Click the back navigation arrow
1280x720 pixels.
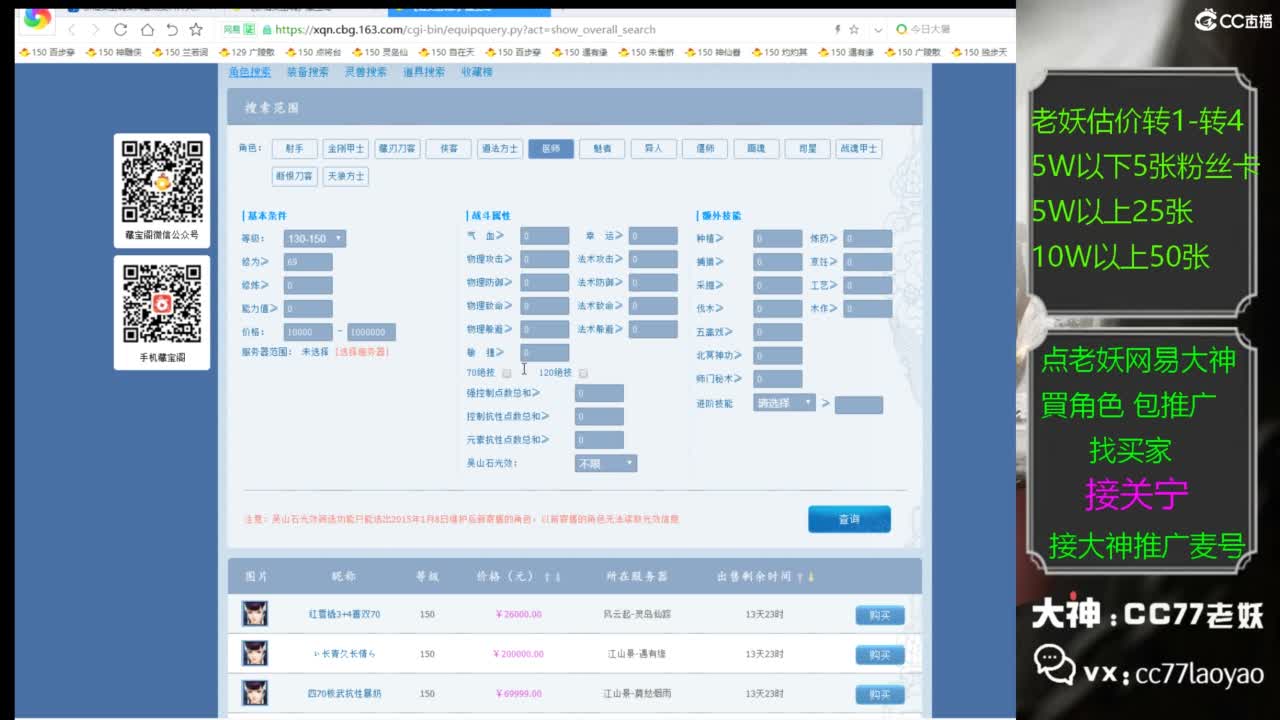point(72,30)
